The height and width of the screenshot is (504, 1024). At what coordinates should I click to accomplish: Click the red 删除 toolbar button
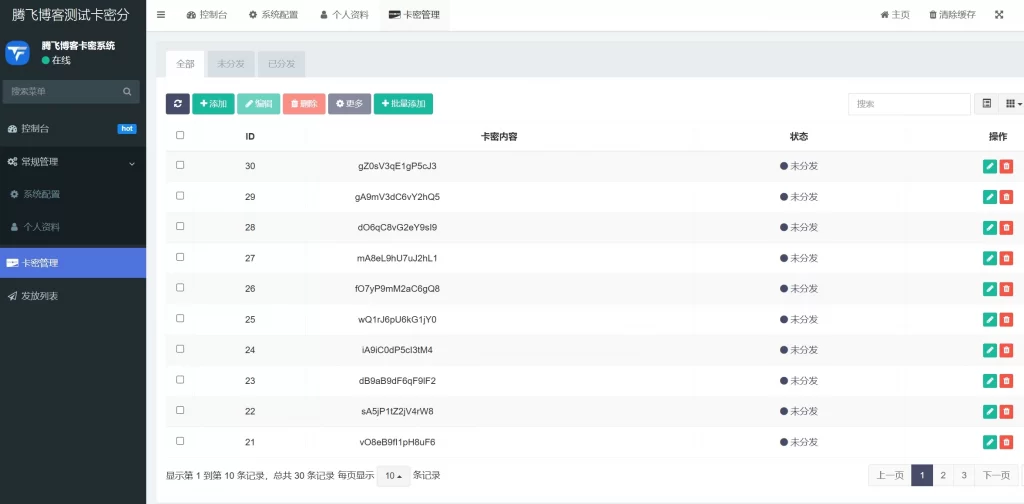coord(304,104)
